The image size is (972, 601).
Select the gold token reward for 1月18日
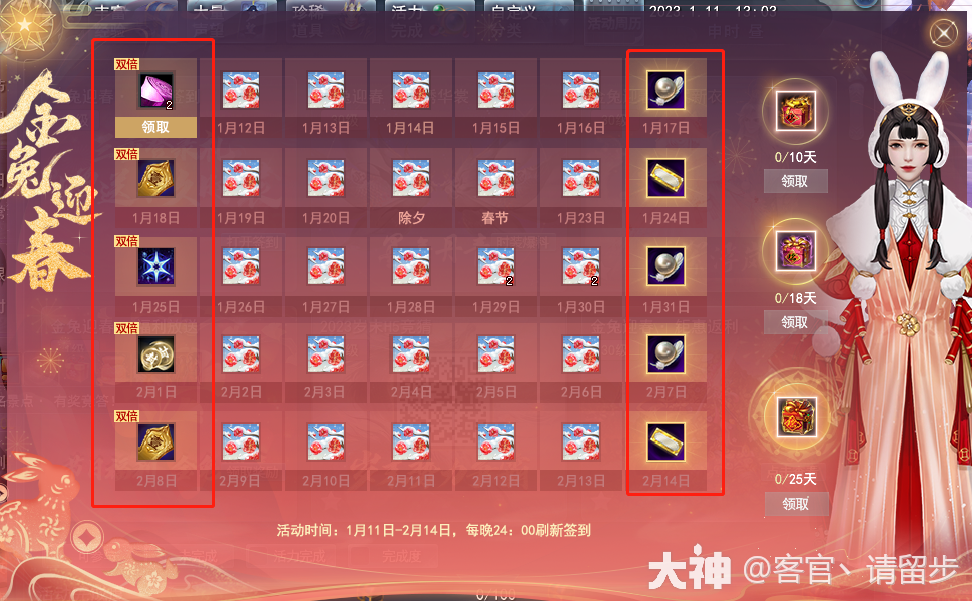coord(156,178)
